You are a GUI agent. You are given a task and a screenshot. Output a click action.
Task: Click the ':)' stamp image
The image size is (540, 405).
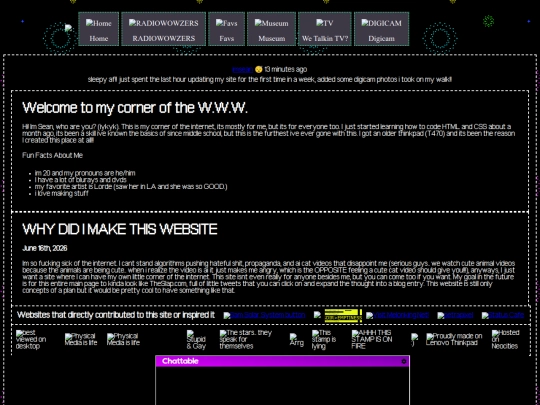[415, 340]
